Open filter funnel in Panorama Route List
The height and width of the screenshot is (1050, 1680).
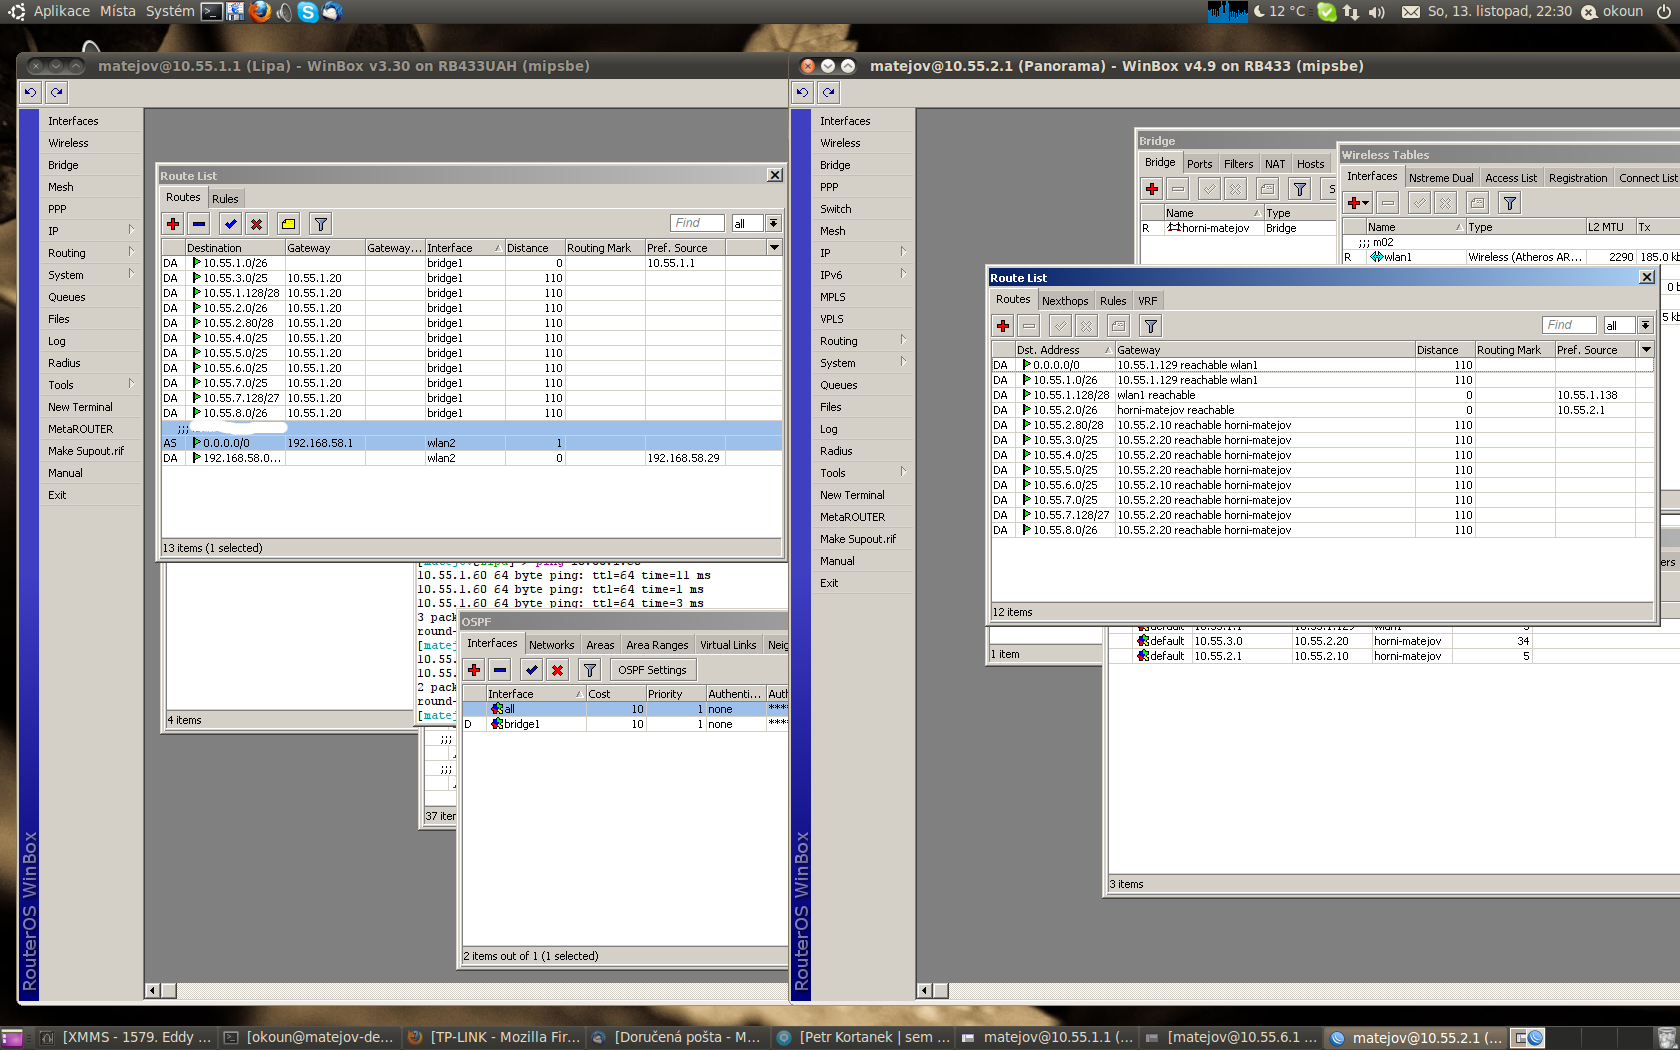(x=1151, y=326)
